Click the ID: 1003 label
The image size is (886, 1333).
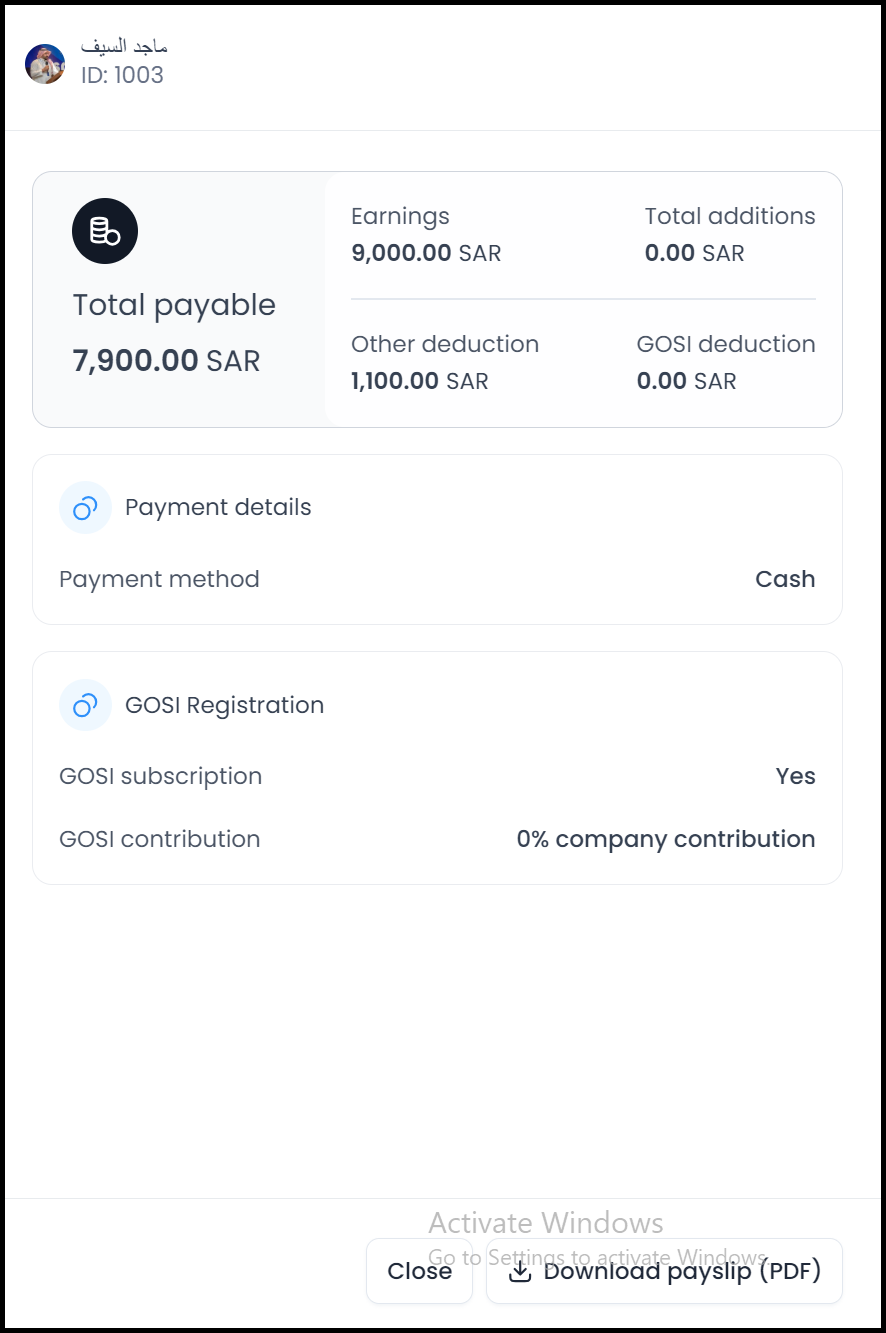pyautogui.click(x=122, y=75)
